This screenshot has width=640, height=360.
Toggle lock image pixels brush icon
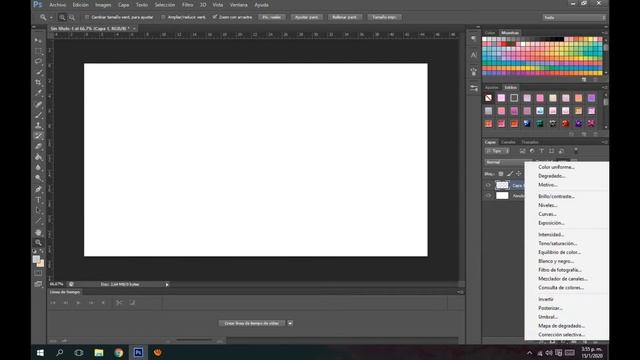[510, 174]
